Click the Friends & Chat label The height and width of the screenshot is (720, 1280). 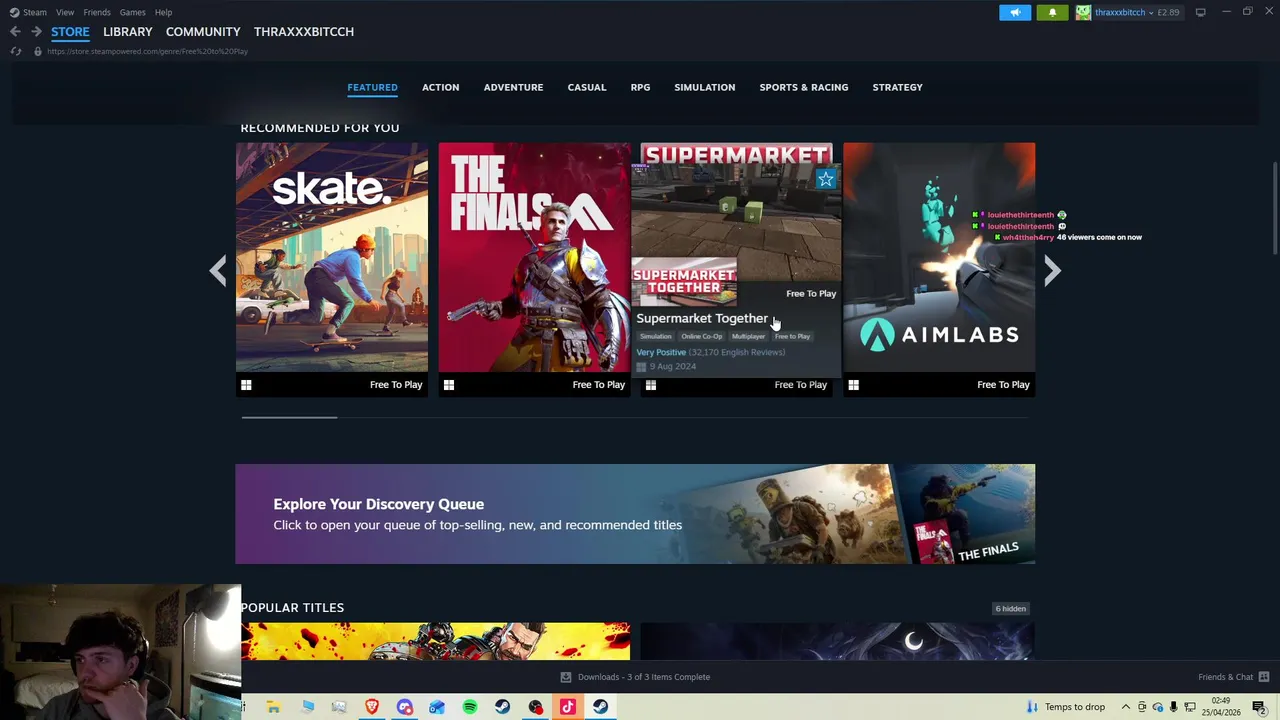pyautogui.click(x=1225, y=677)
